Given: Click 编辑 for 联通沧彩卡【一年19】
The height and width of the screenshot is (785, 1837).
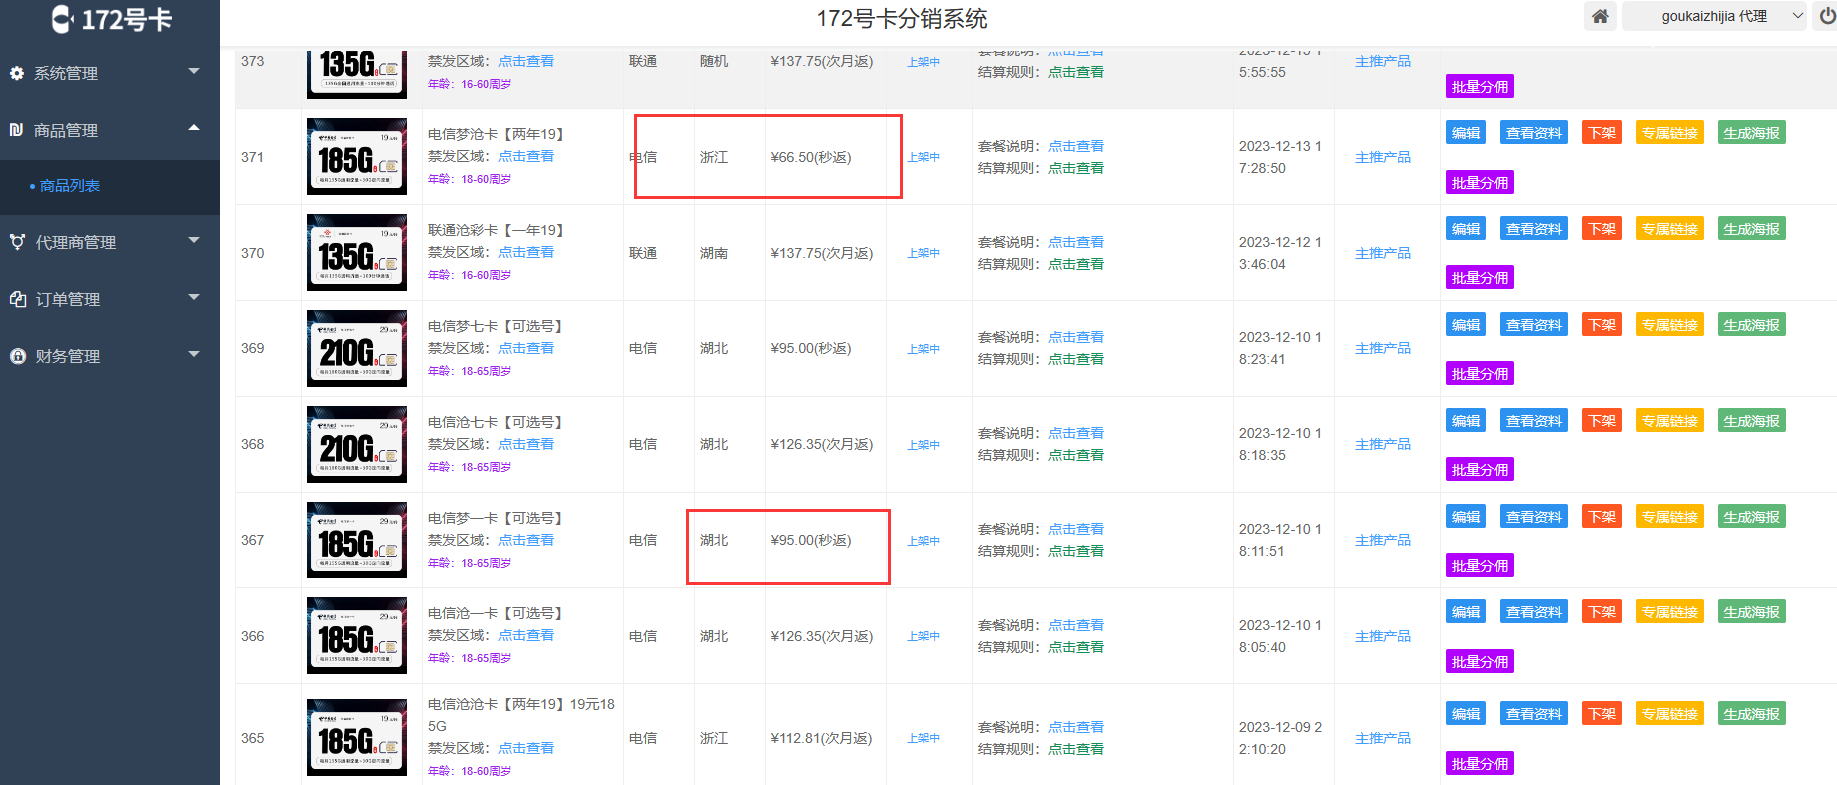Looking at the screenshot, I should click(1466, 229).
